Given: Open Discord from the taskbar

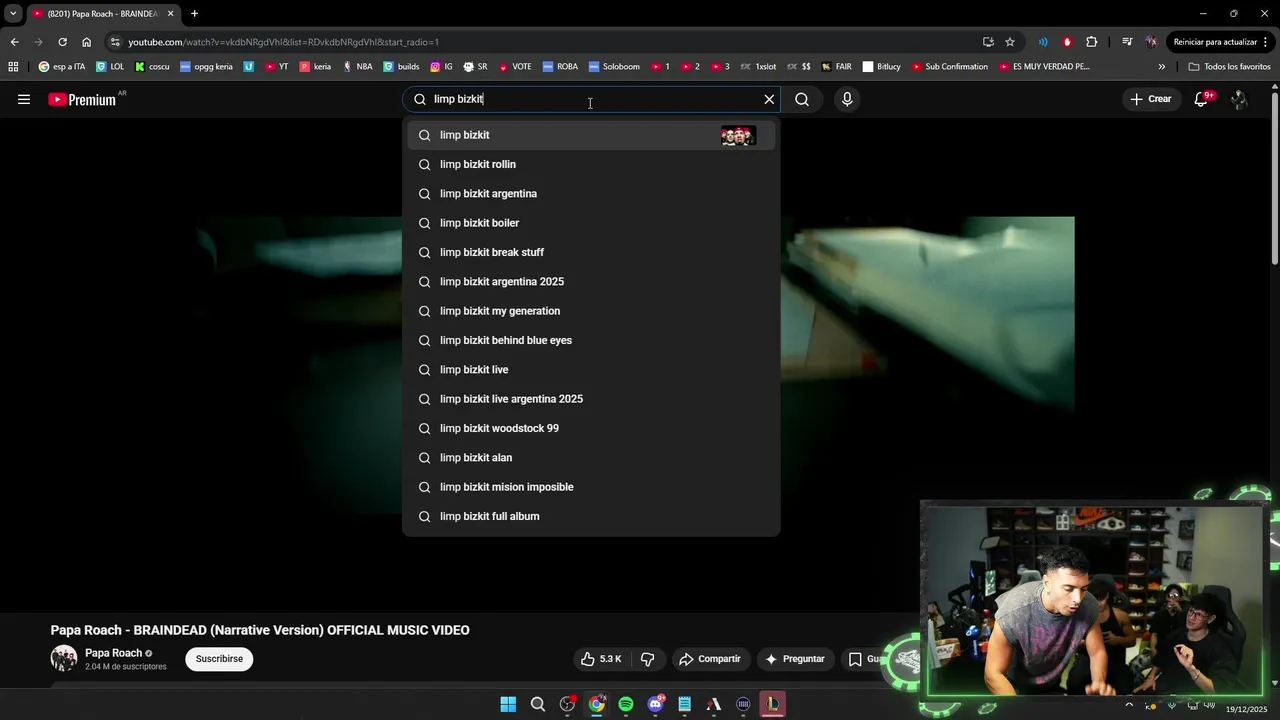Looking at the screenshot, I should 655,704.
